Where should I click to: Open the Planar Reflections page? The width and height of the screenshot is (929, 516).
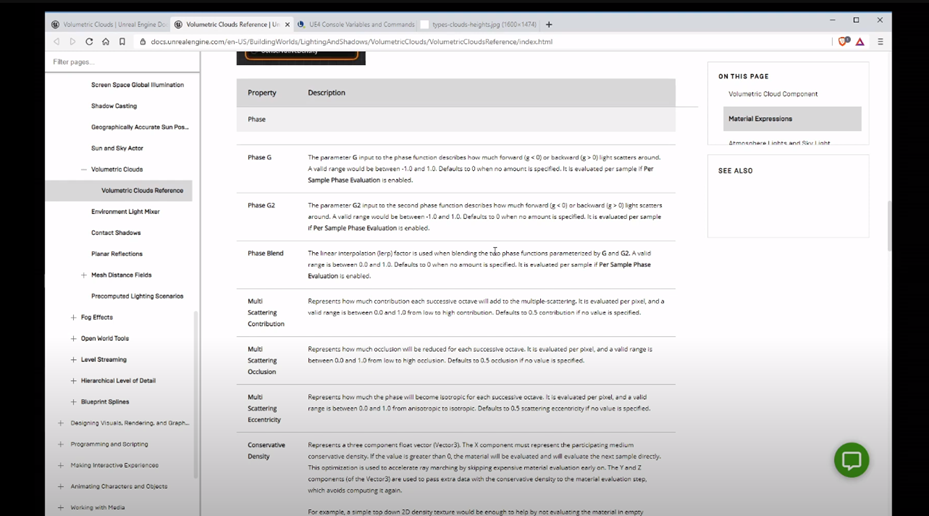117,254
